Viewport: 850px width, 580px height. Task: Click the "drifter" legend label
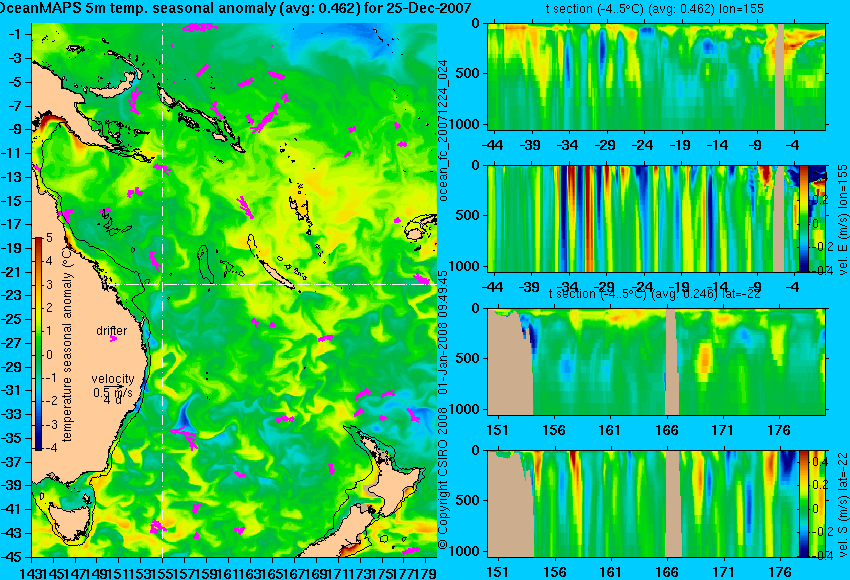(x=112, y=331)
